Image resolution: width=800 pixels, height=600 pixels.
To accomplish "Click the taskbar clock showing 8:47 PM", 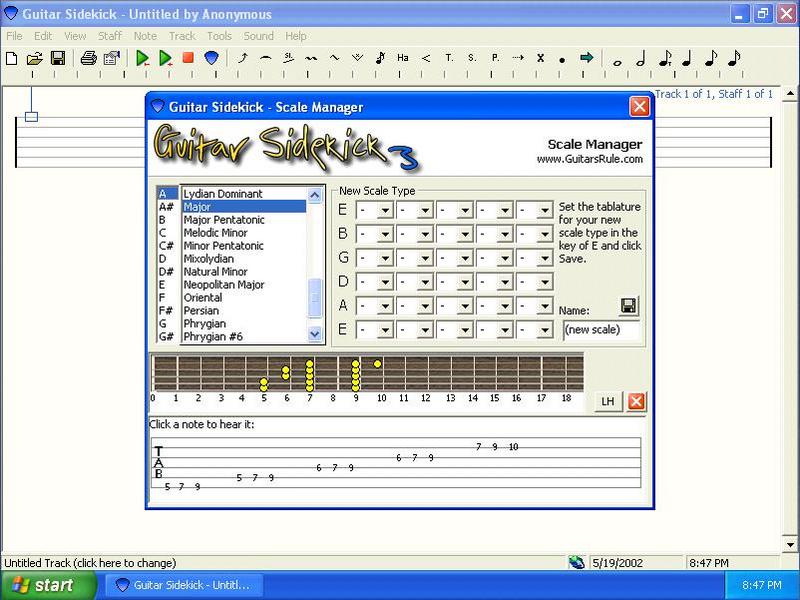I will click(761, 585).
